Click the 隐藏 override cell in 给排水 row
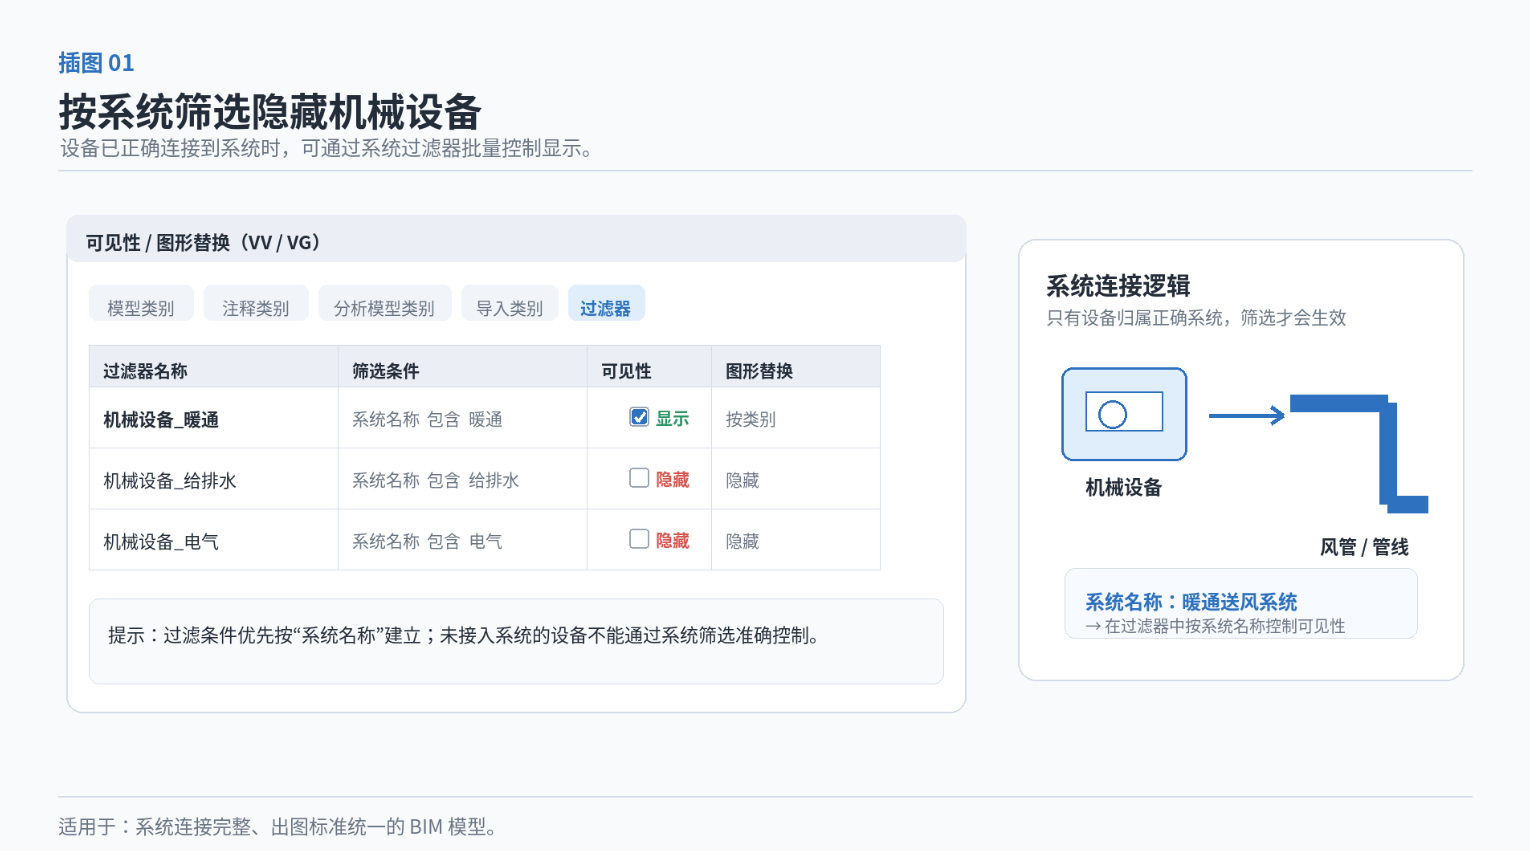The image size is (1530, 851). (x=796, y=479)
